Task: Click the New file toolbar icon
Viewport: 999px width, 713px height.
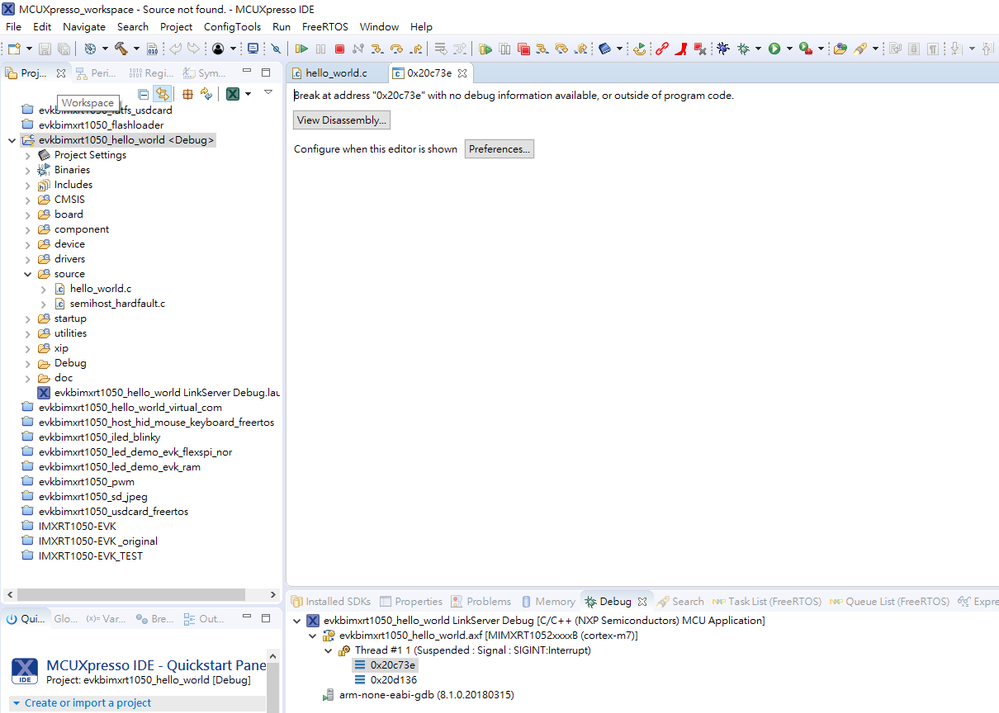Action: pos(14,48)
